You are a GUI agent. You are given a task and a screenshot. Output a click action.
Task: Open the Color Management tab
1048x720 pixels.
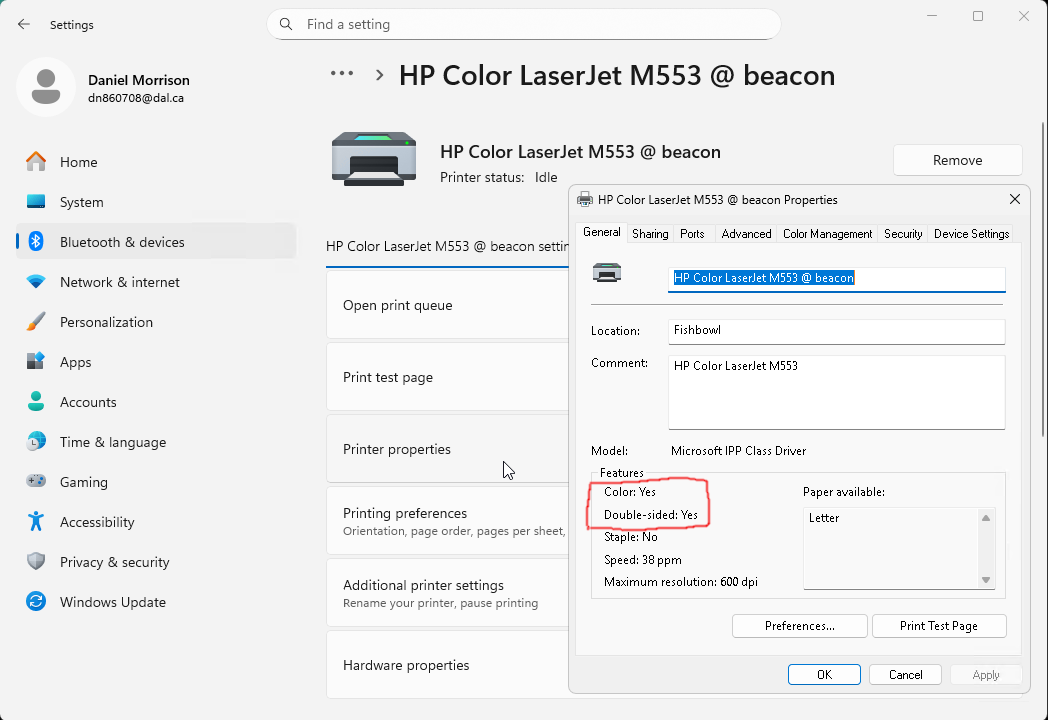(827, 234)
